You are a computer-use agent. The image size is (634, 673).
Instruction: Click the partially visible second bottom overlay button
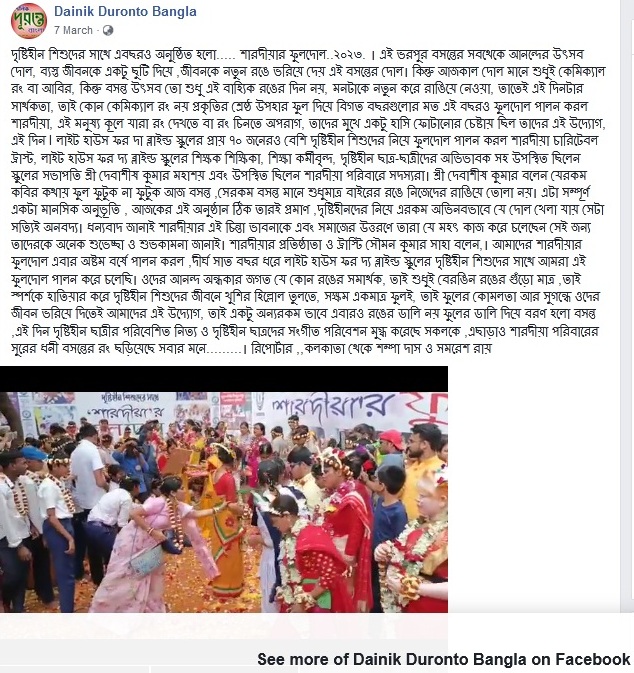click(223, 670)
